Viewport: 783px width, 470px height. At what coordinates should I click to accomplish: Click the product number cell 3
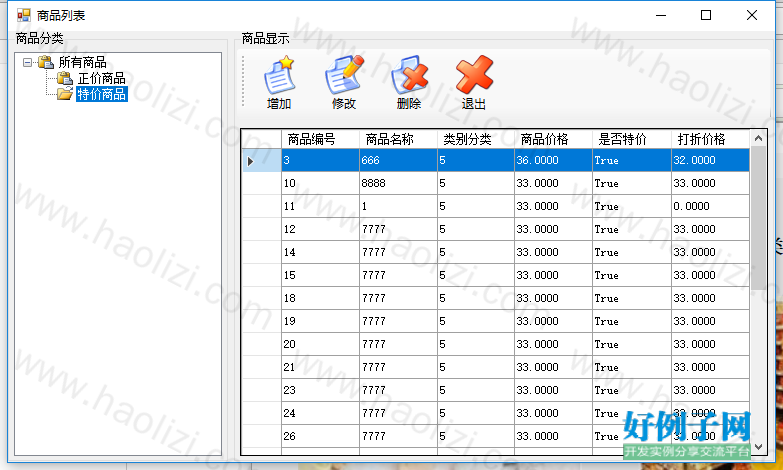click(321, 160)
